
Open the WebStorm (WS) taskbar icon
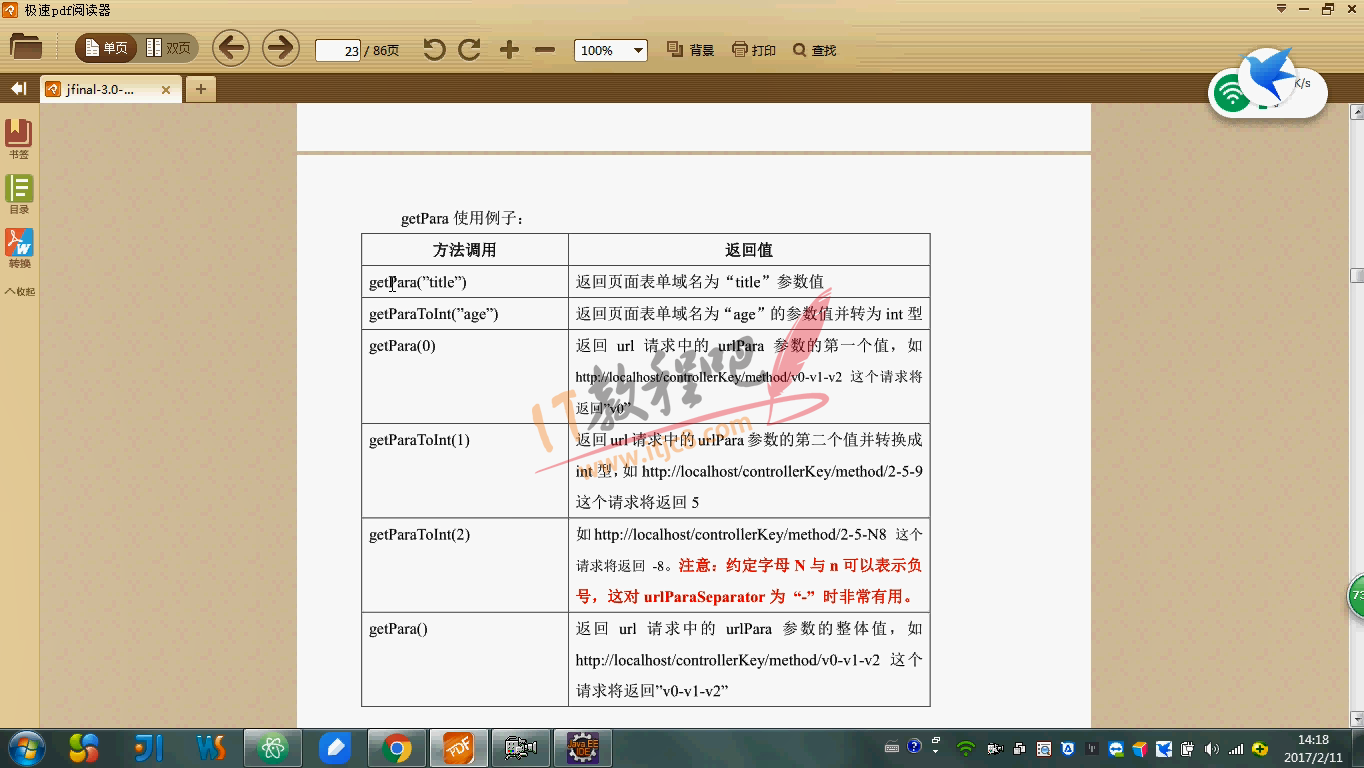211,748
